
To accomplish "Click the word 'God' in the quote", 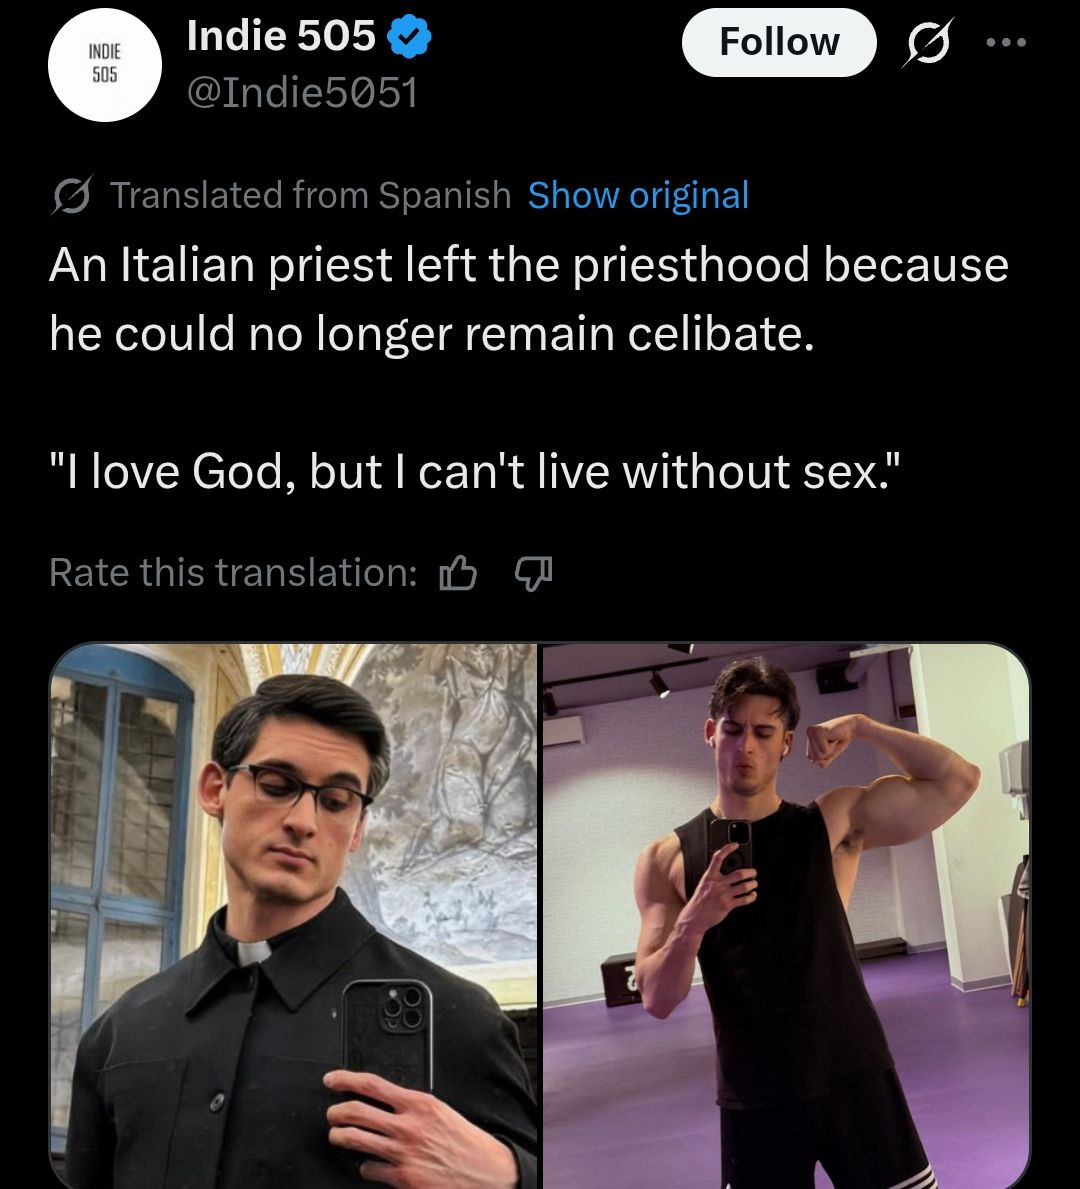I will point(240,472).
